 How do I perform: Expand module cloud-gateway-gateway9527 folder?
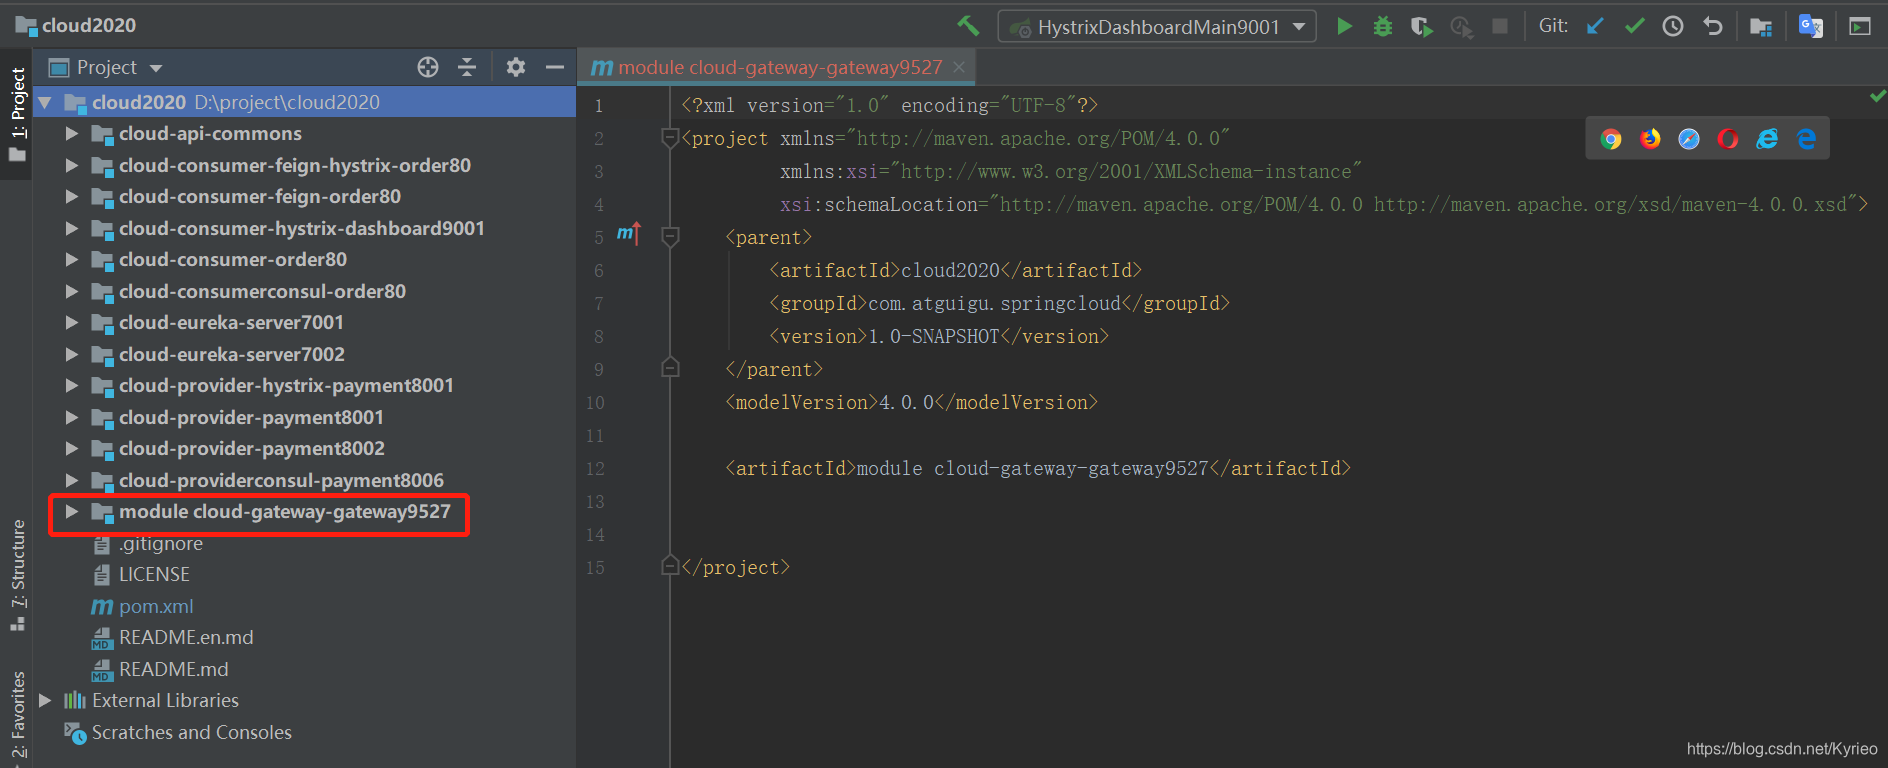click(x=71, y=512)
